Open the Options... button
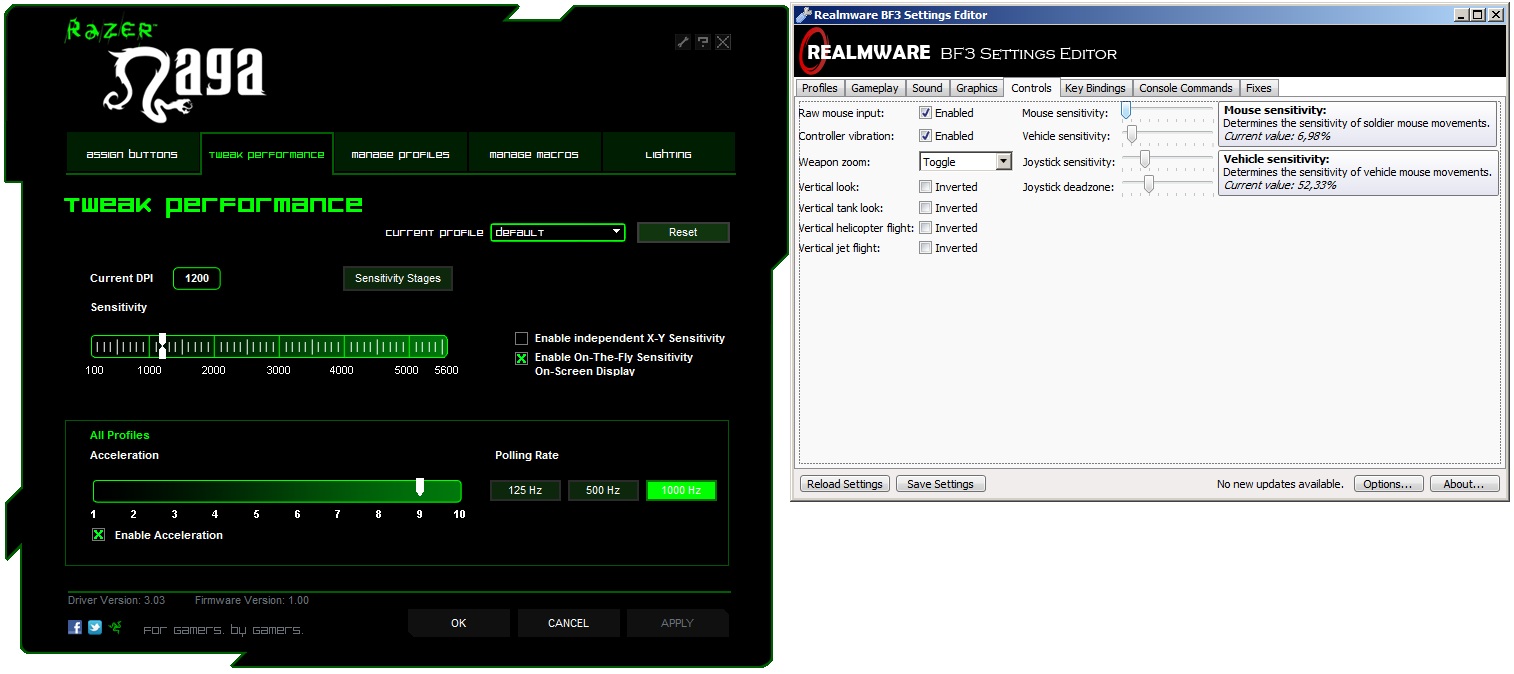 click(x=1388, y=484)
